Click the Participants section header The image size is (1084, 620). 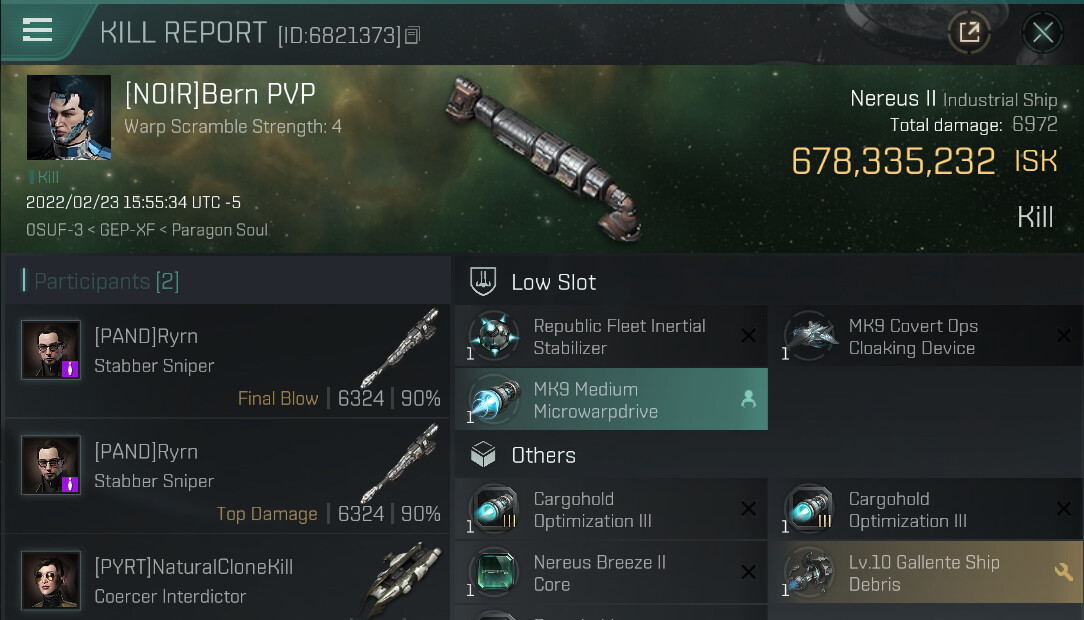pyautogui.click(x=106, y=281)
